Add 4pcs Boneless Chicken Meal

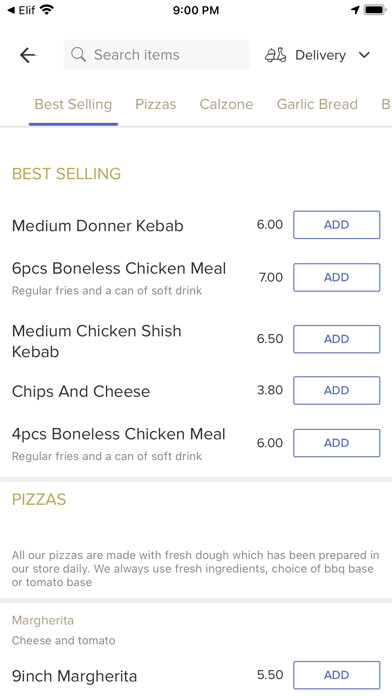pos(337,443)
